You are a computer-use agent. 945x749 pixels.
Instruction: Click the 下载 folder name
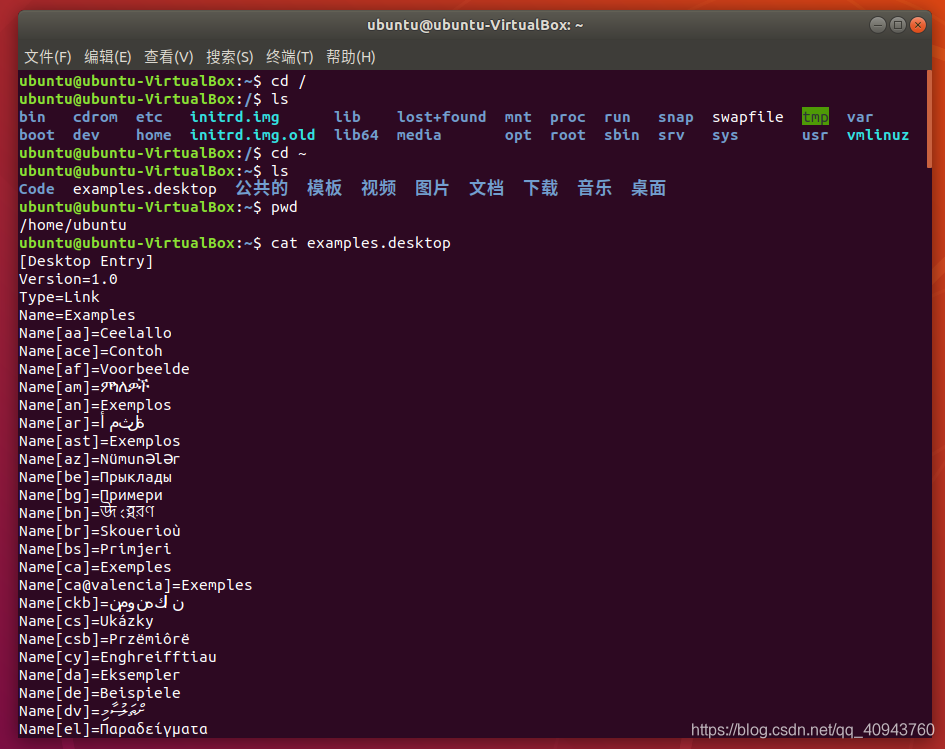541,189
